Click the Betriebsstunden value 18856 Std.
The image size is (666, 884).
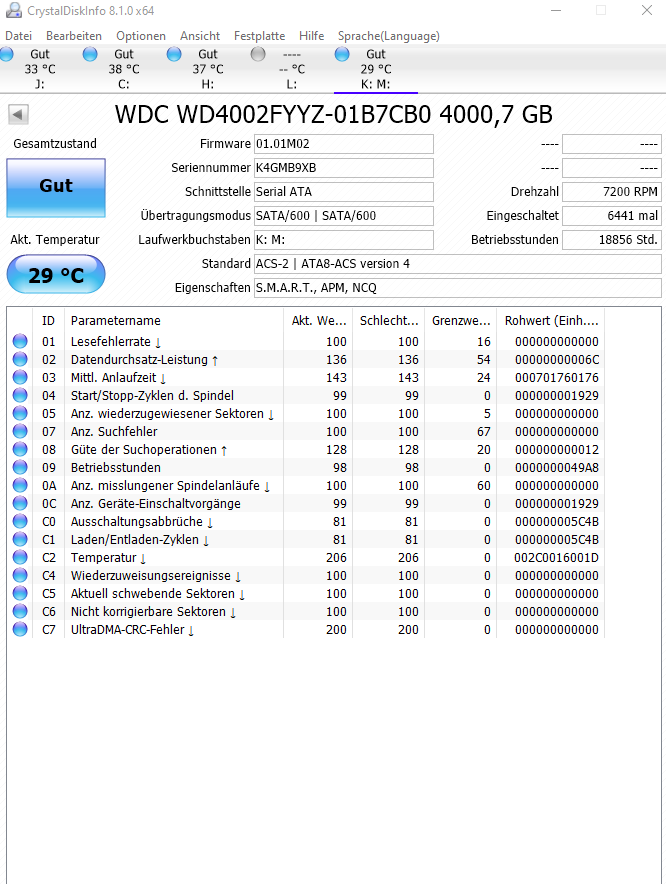click(612, 240)
